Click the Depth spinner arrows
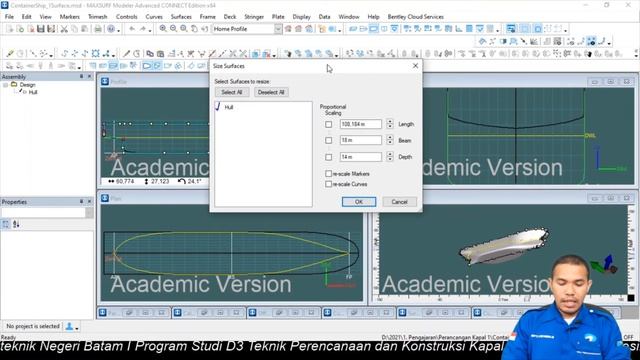The height and width of the screenshot is (360, 640). (390, 156)
